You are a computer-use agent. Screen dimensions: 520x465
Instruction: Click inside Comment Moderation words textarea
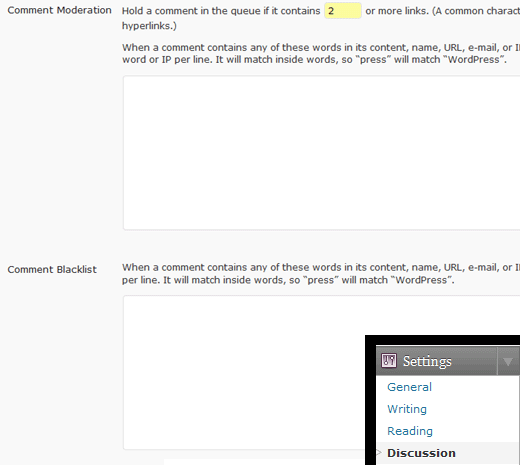(322, 153)
